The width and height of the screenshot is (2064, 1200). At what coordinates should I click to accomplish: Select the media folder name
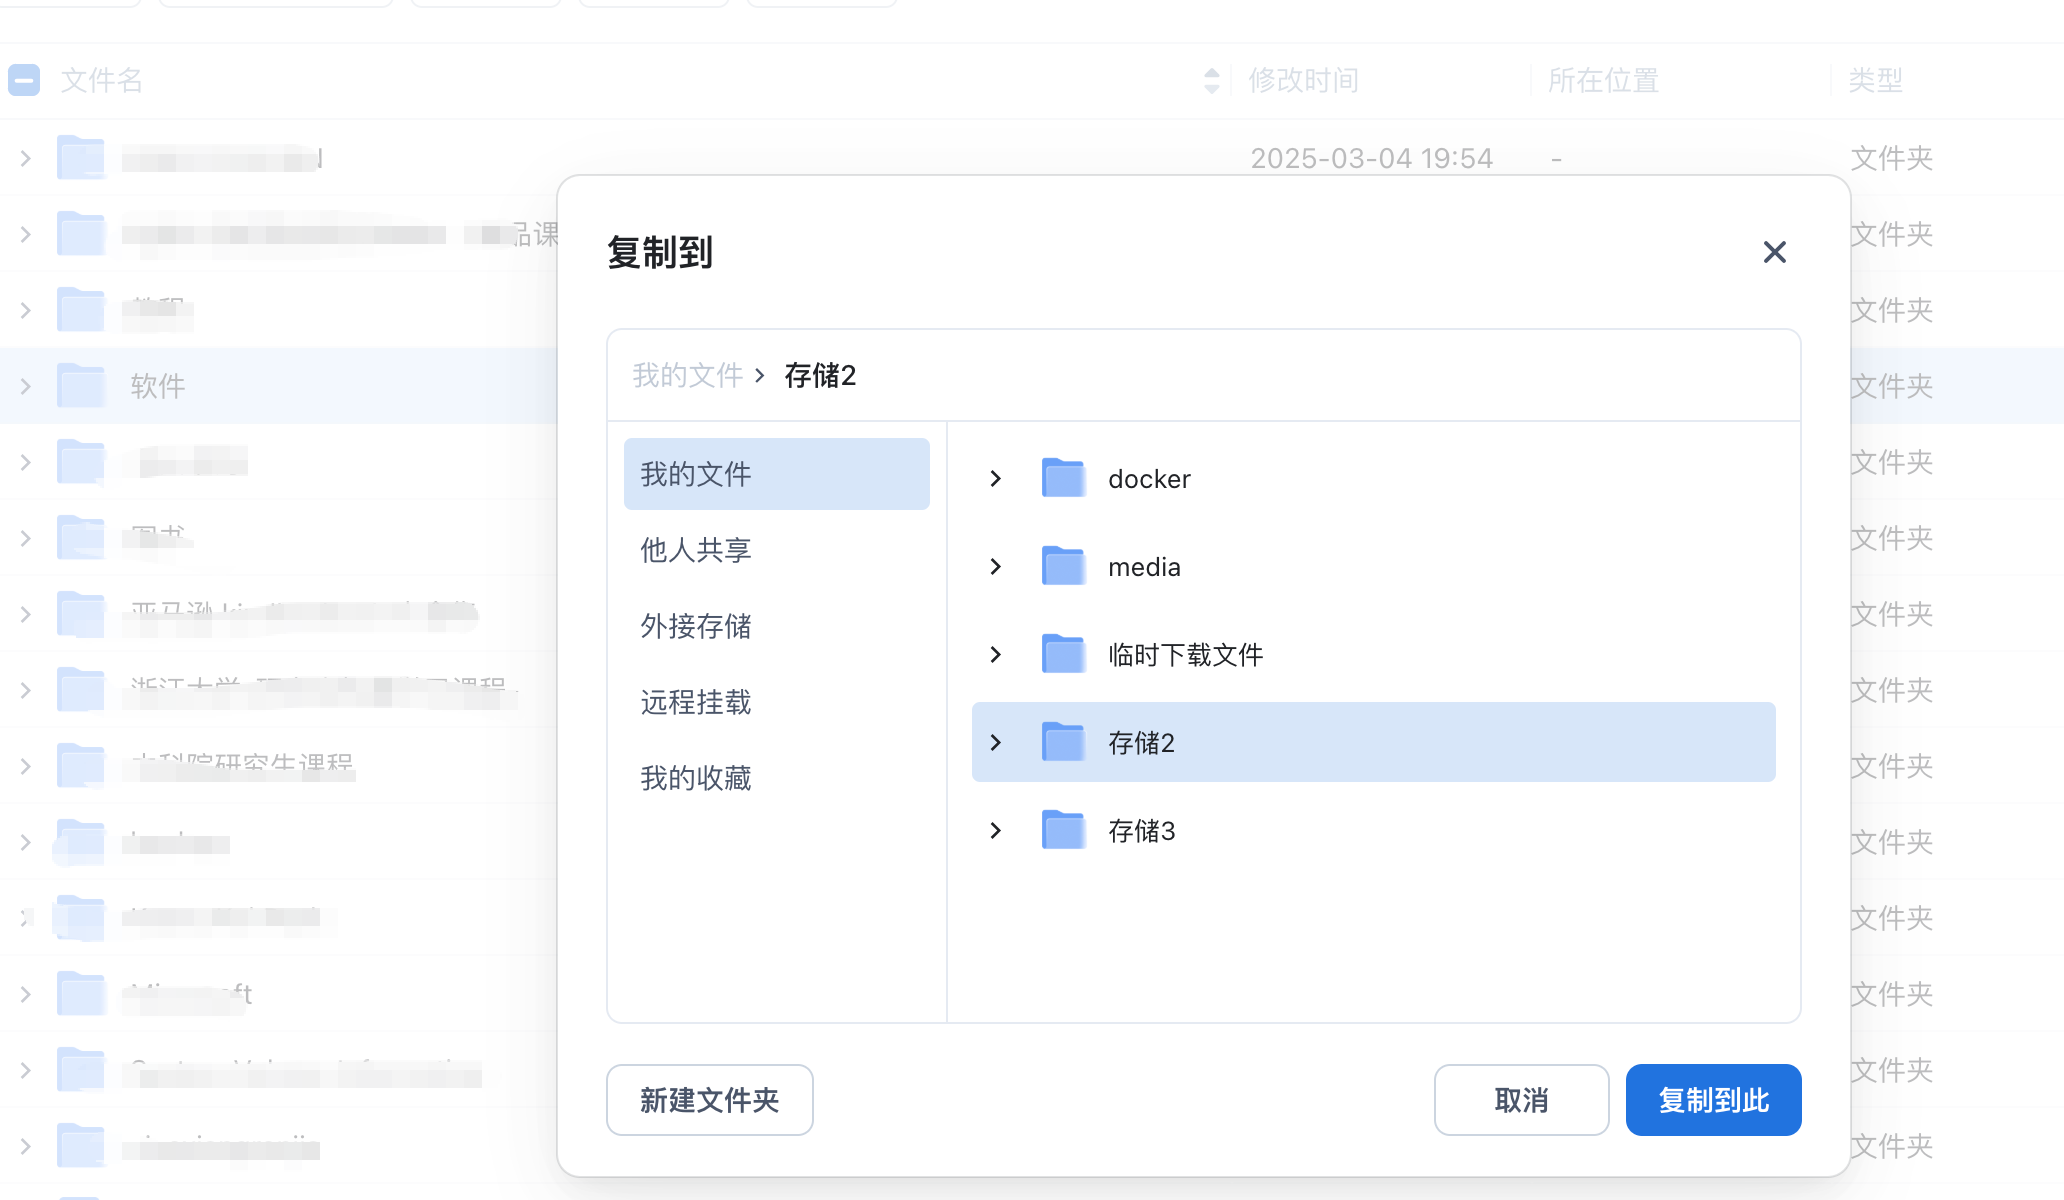1144,567
